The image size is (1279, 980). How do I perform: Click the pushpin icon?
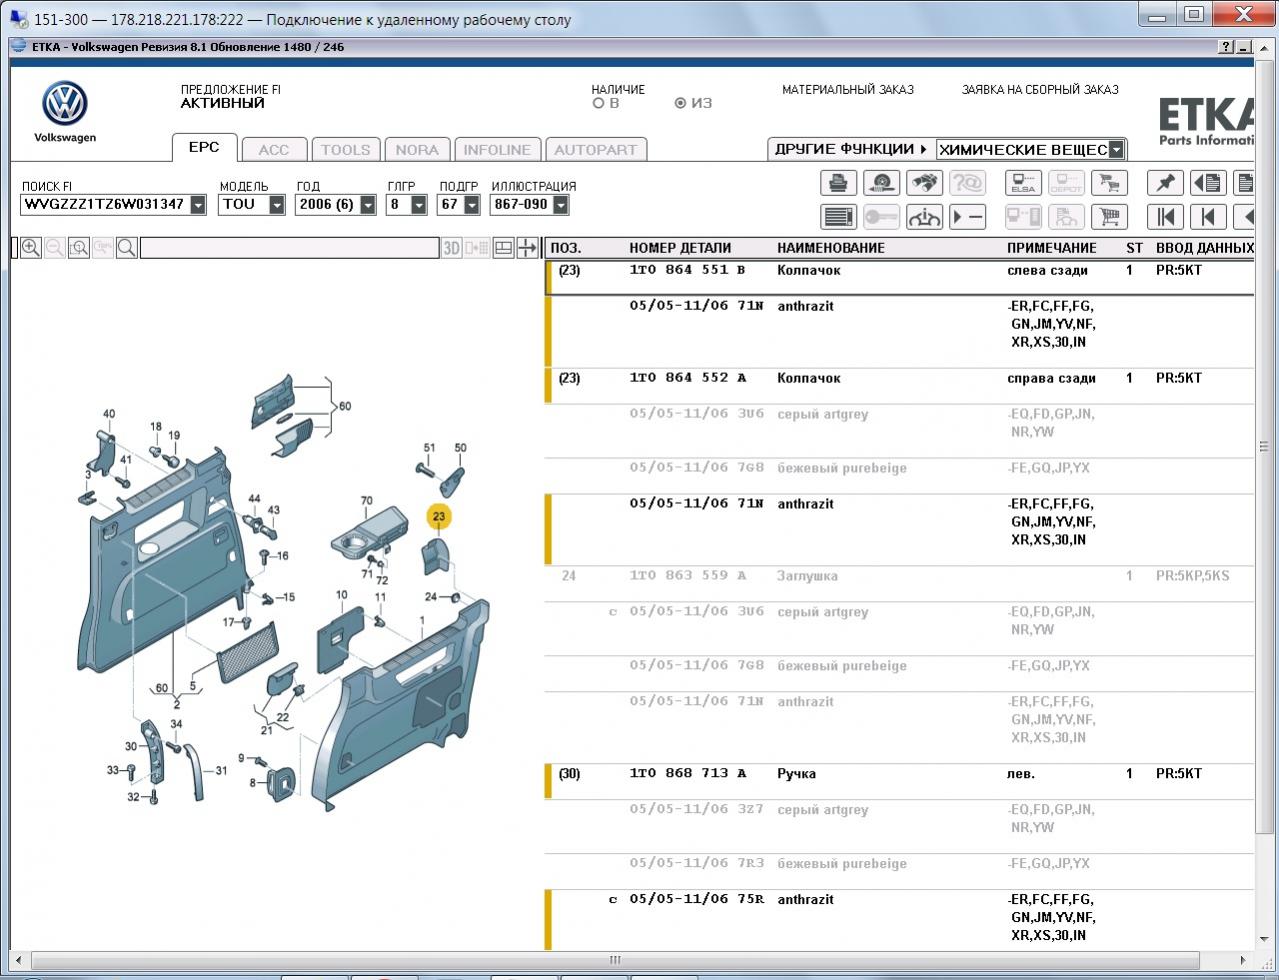pyautogui.click(x=1165, y=183)
